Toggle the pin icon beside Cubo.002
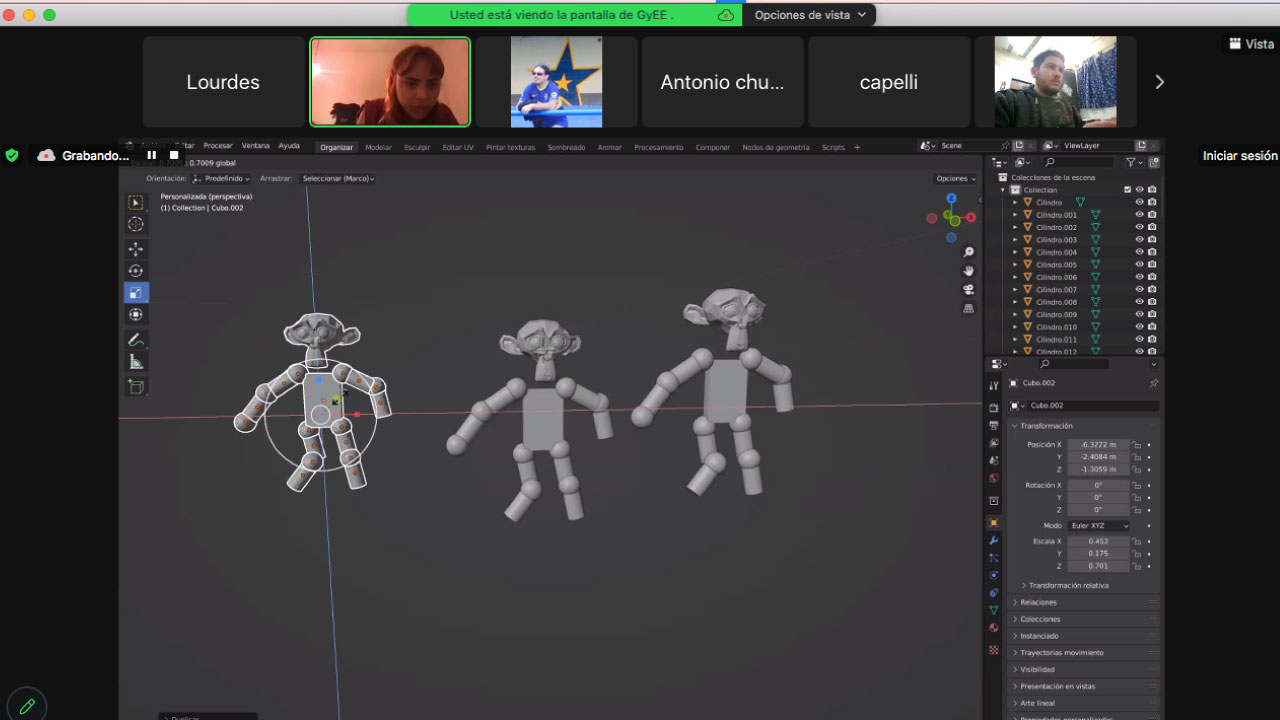The width and height of the screenshot is (1280, 720). click(1153, 383)
